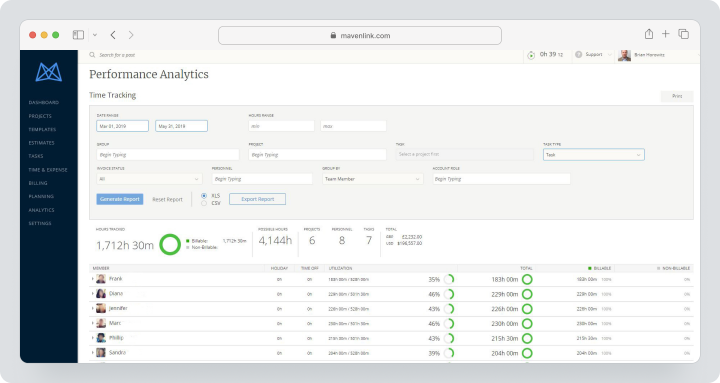Click Phillip's avatar photo
Image resolution: width=720 pixels, height=383 pixels.
click(x=101, y=338)
